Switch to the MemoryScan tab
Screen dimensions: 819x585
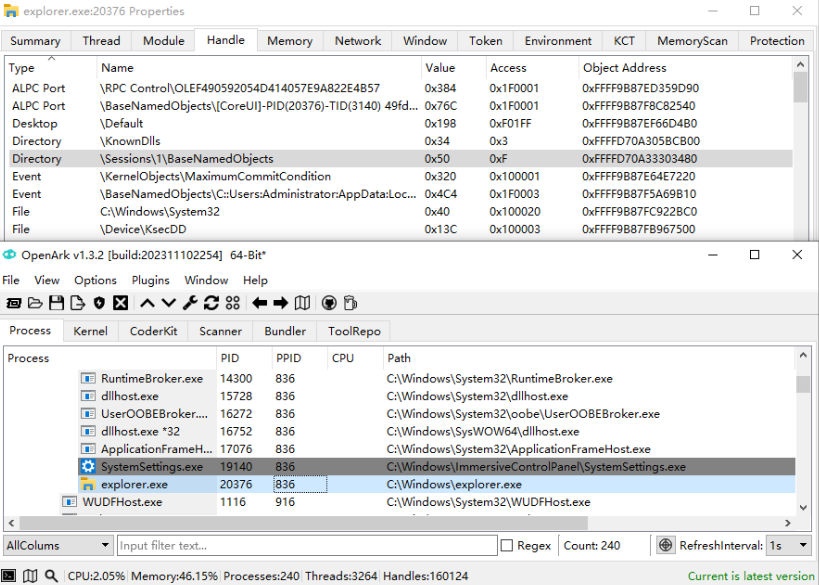692,41
